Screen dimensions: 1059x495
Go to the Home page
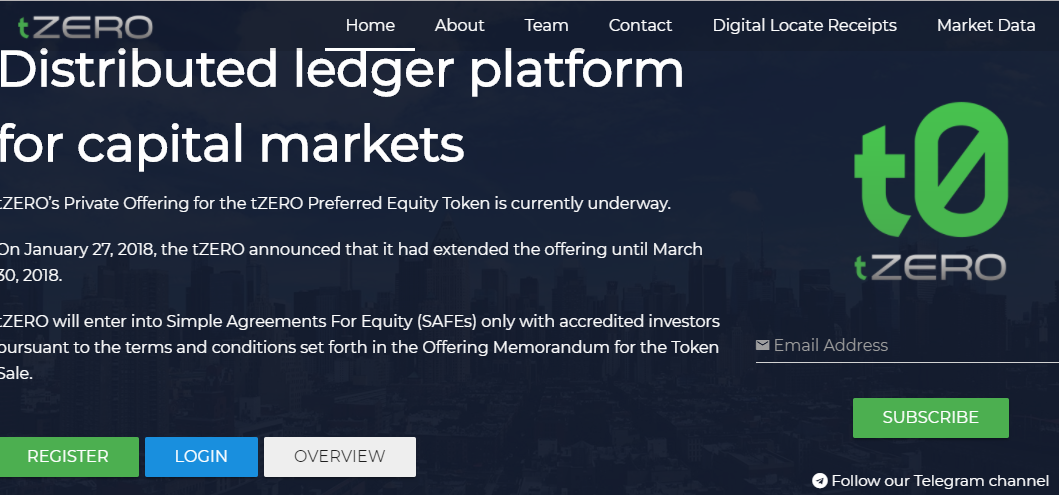(x=370, y=26)
